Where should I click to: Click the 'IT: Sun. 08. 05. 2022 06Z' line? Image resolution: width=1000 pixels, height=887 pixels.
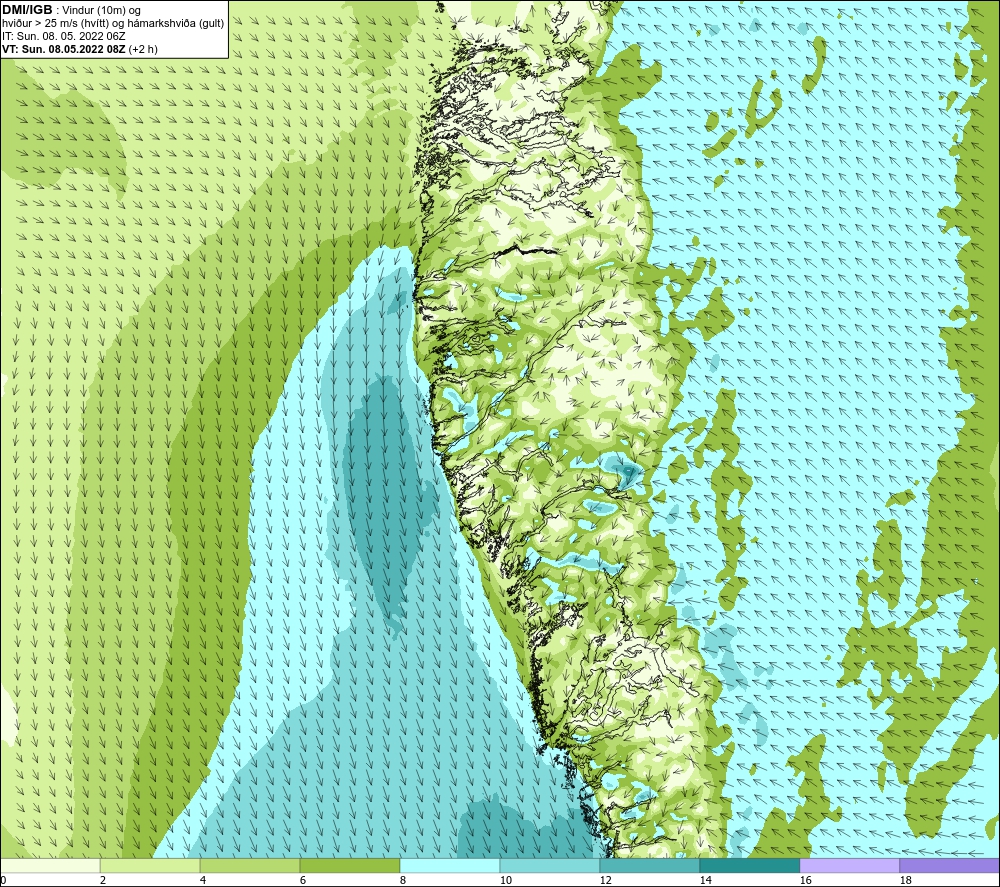tap(64, 36)
